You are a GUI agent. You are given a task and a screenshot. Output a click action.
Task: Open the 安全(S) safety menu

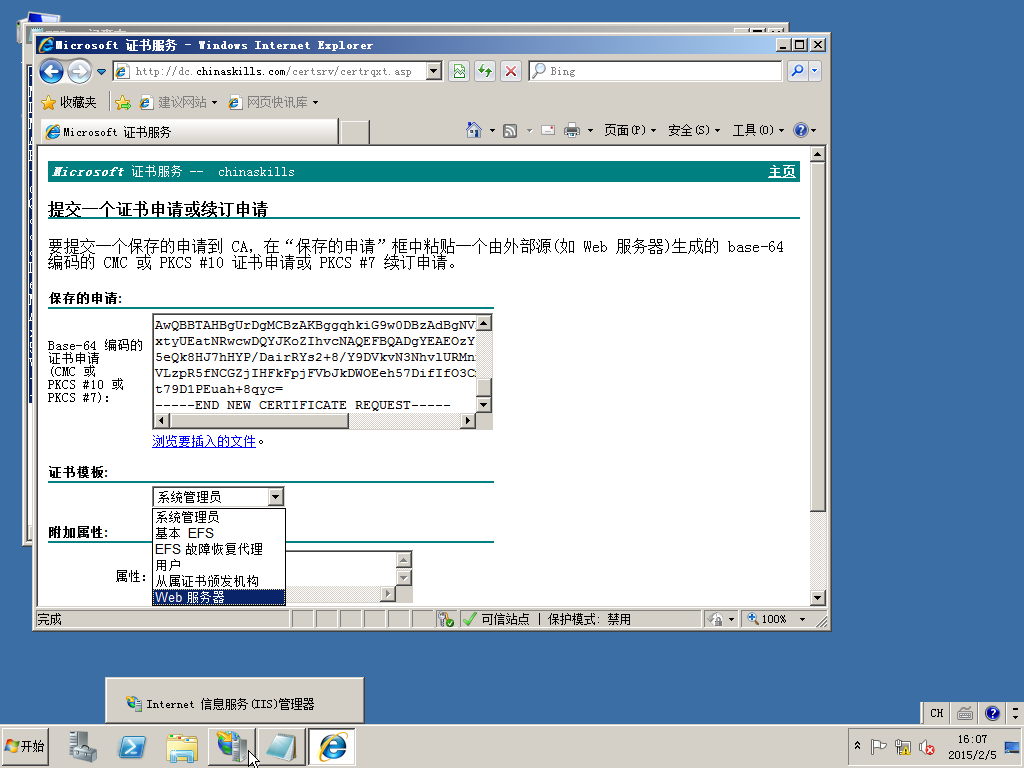tap(694, 131)
